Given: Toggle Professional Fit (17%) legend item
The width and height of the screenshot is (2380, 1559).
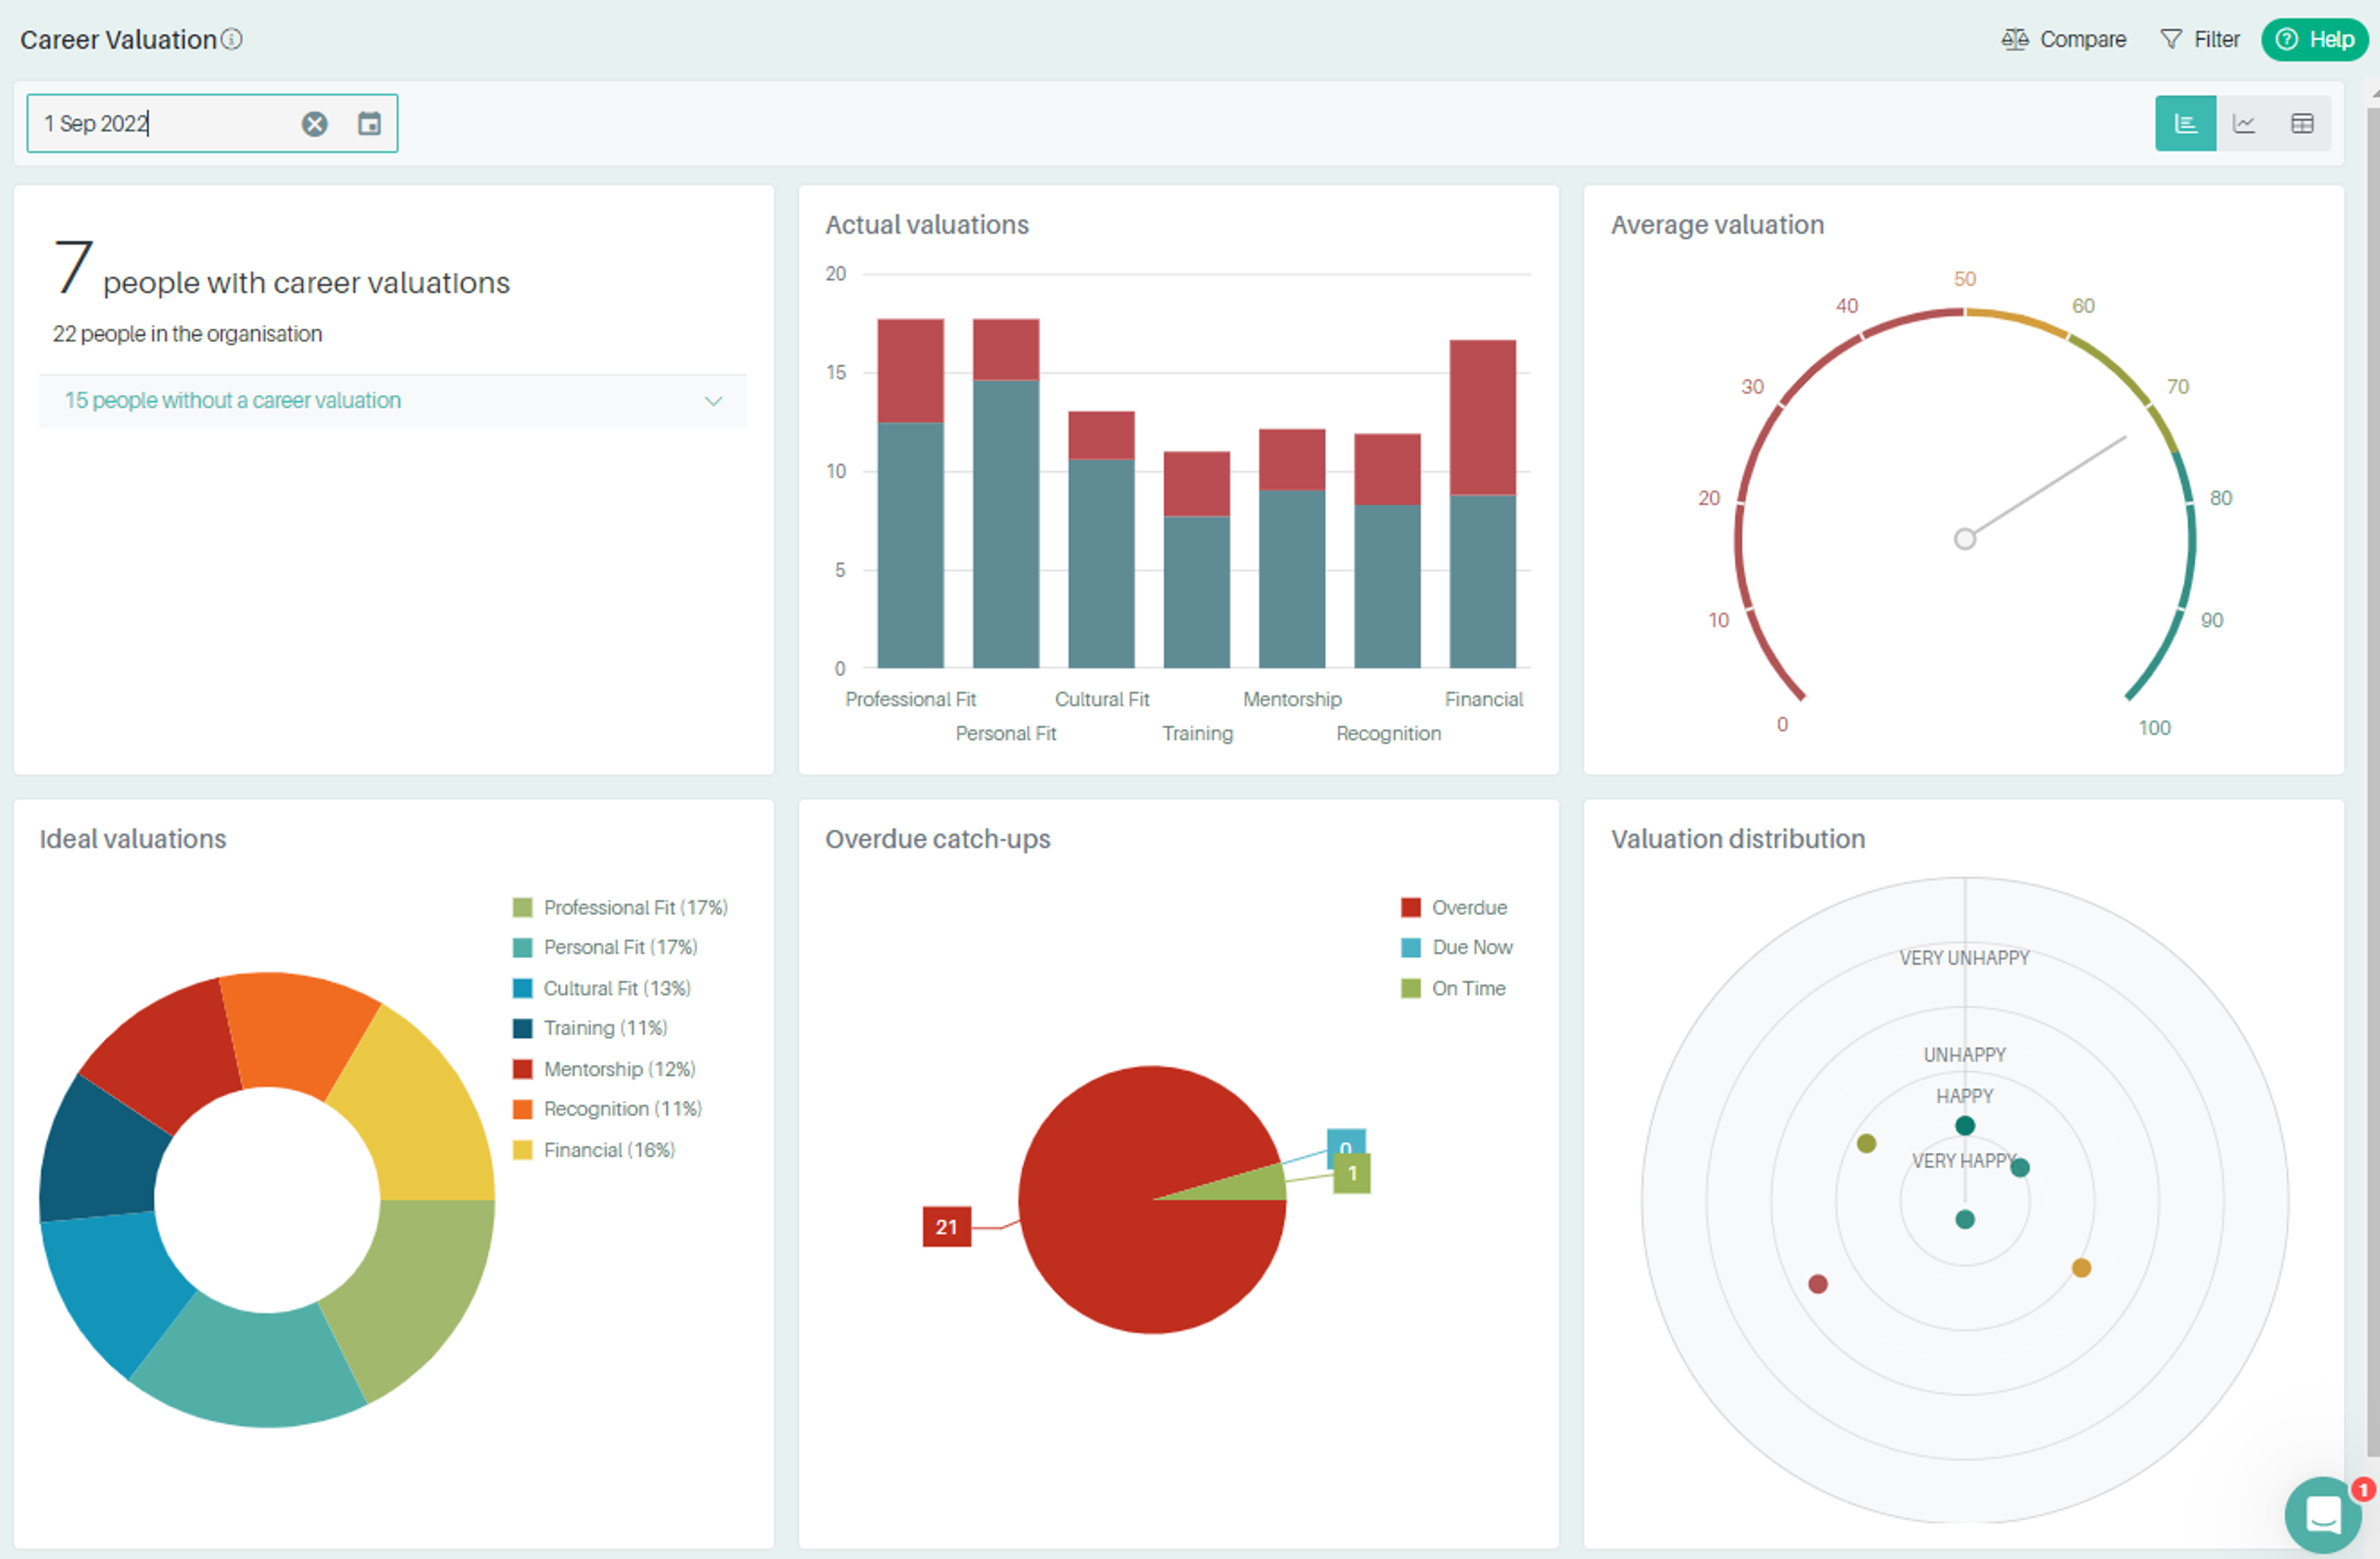Looking at the screenshot, I should click(634, 907).
